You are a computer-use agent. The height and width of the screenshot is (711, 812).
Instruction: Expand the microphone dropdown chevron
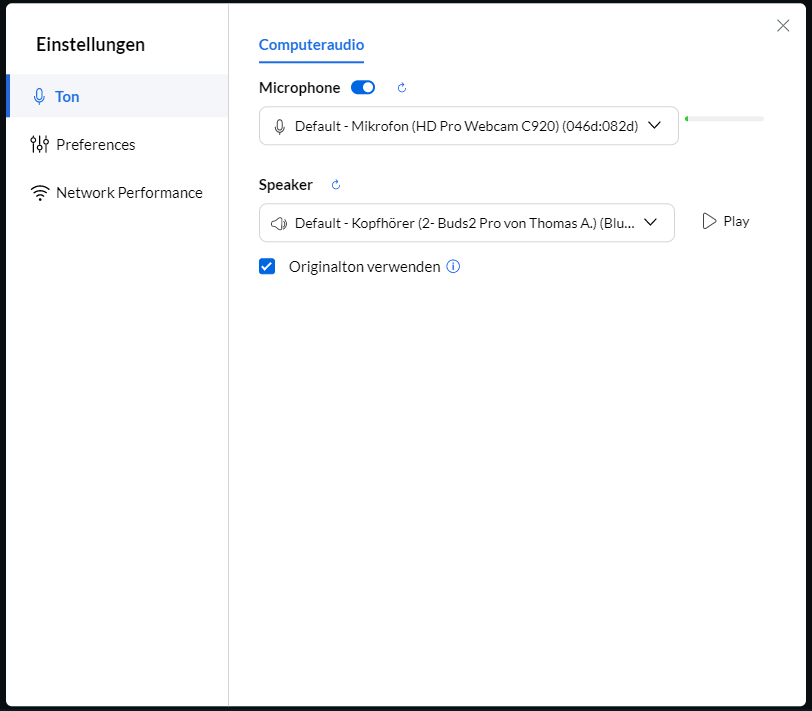[655, 126]
